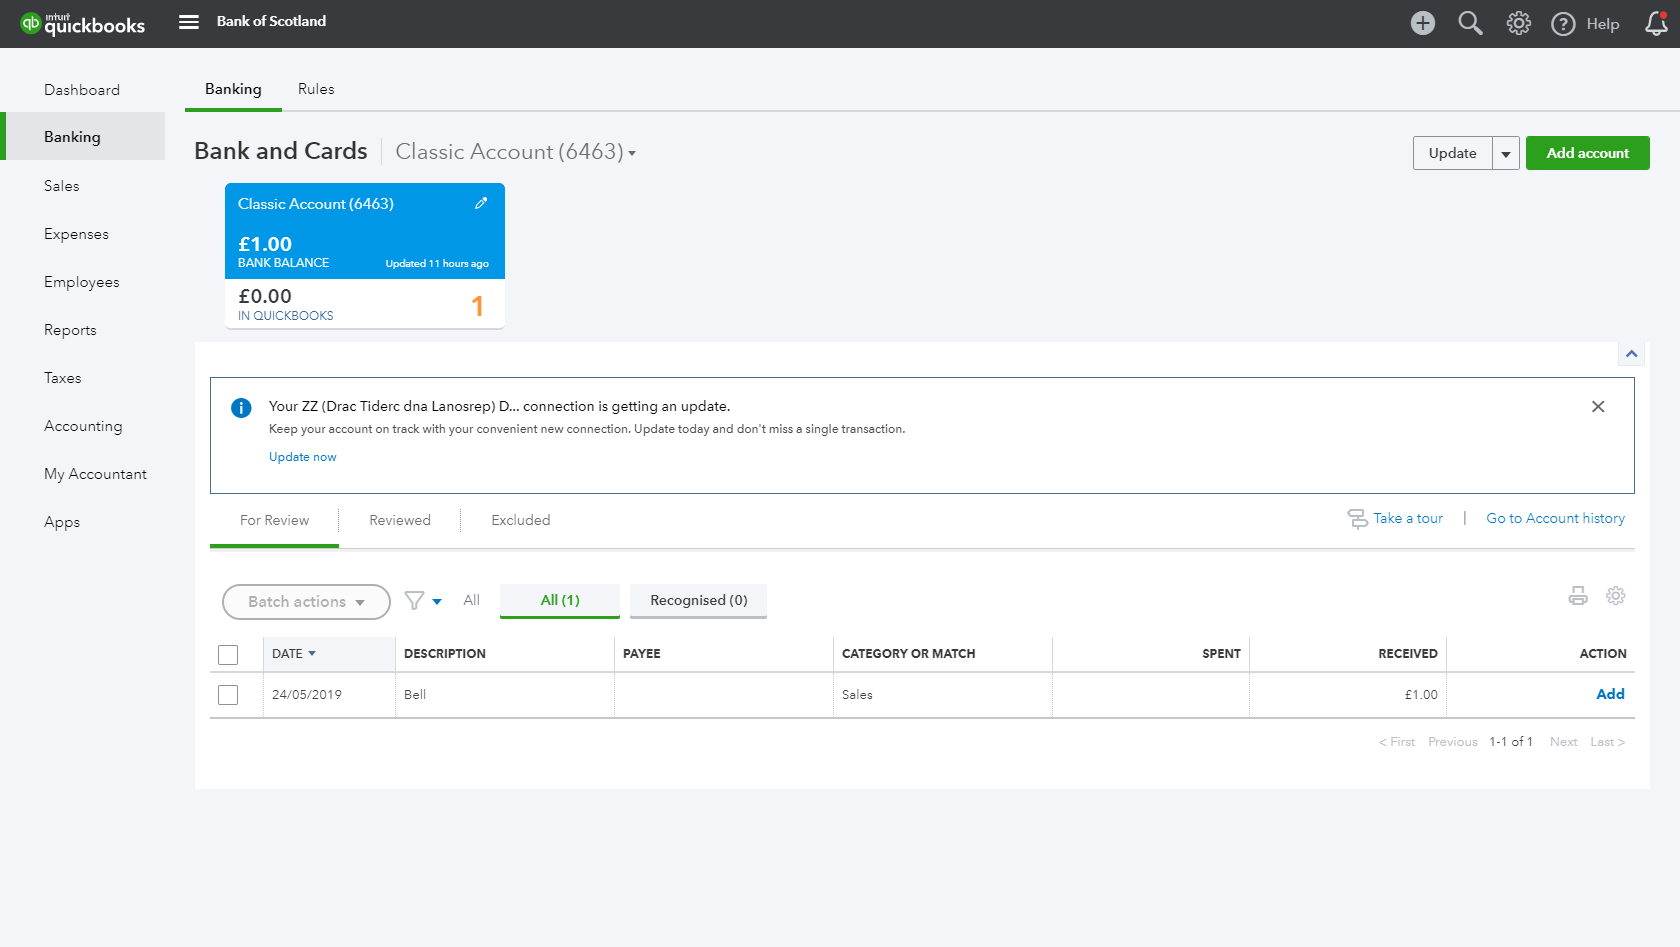Click the IN QUICKBOOKS label
Viewport: 1680px width, 947px height.
285,316
